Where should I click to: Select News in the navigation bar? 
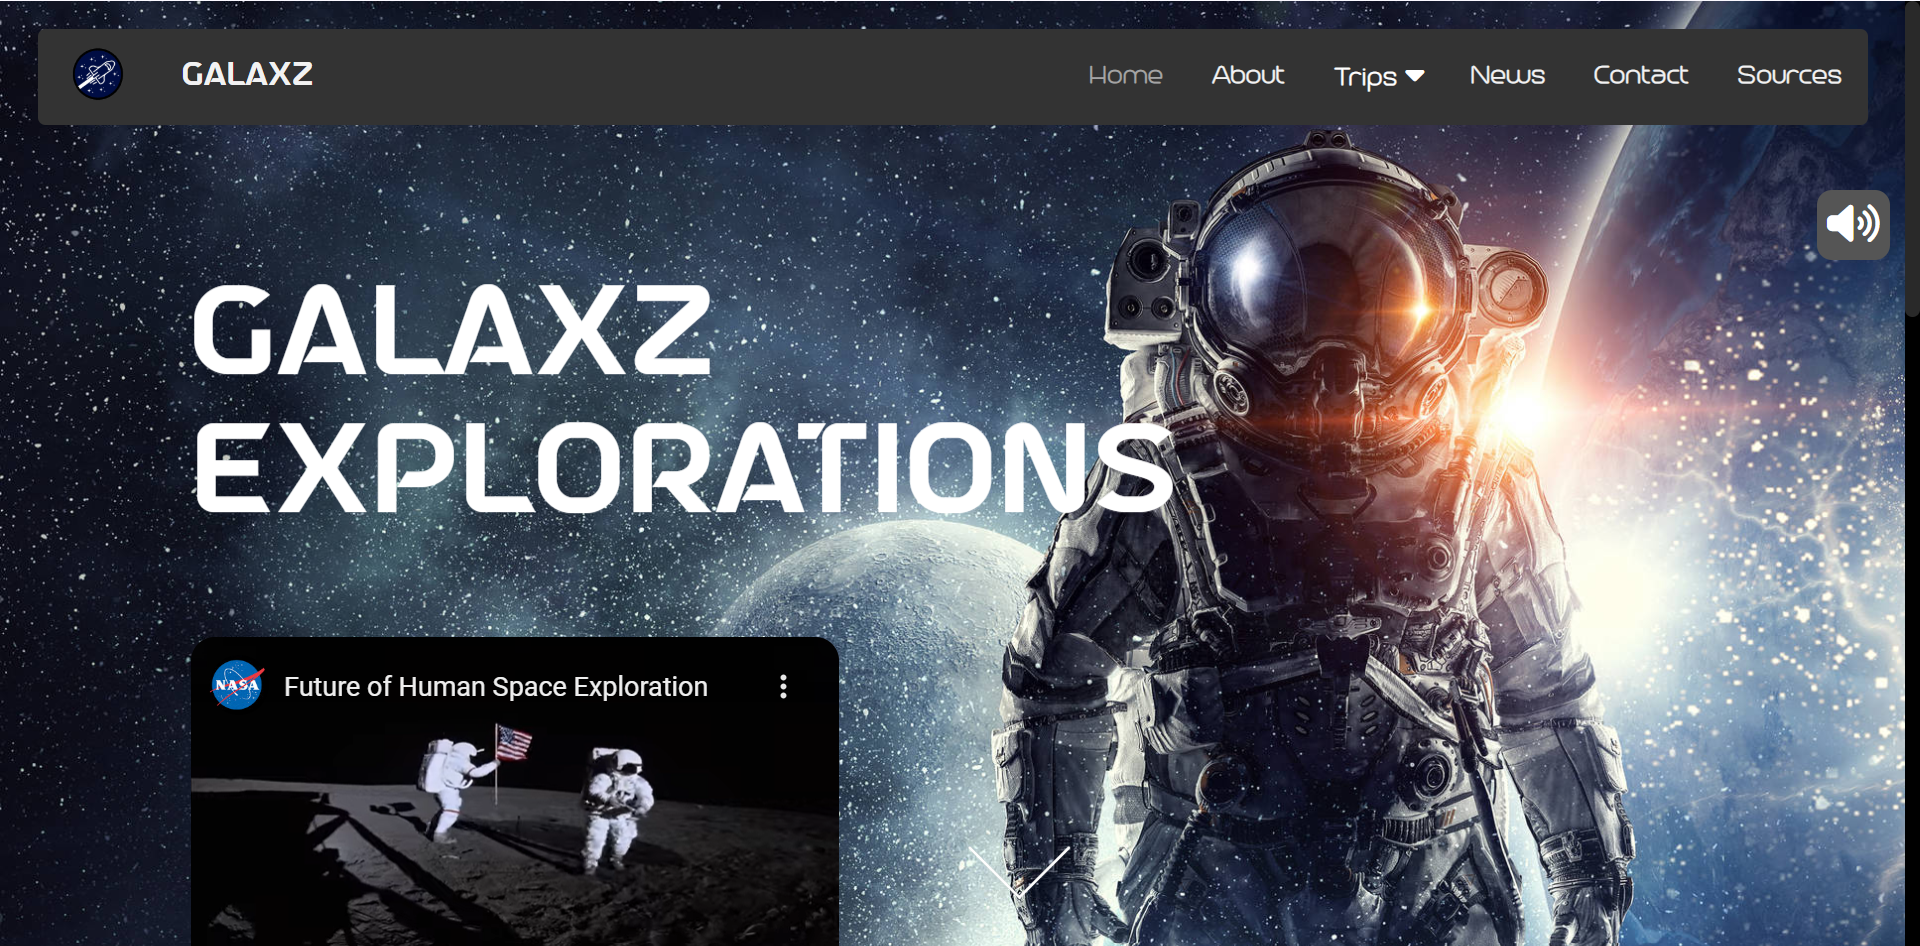pos(1507,75)
